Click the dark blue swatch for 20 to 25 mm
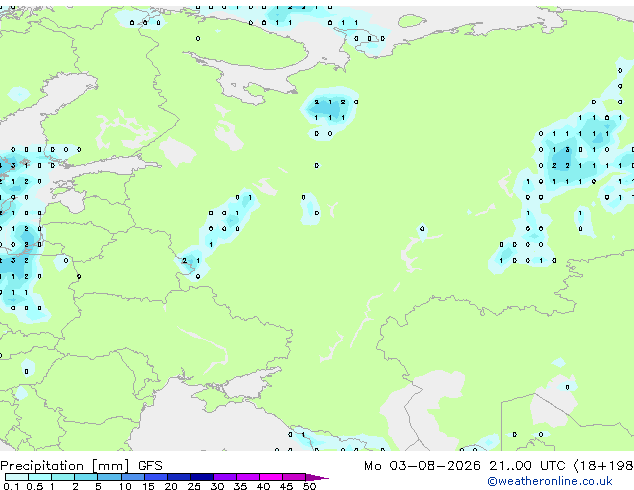 179,477
